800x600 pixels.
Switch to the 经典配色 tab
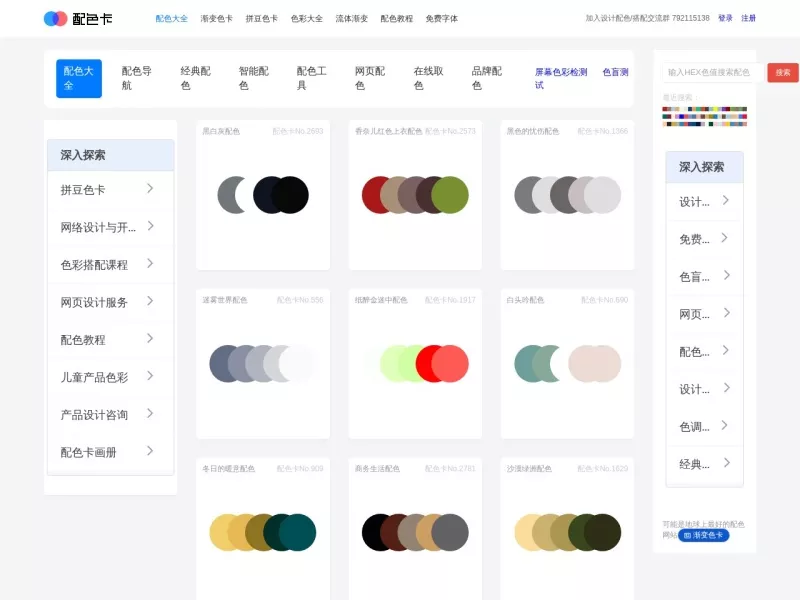point(195,79)
